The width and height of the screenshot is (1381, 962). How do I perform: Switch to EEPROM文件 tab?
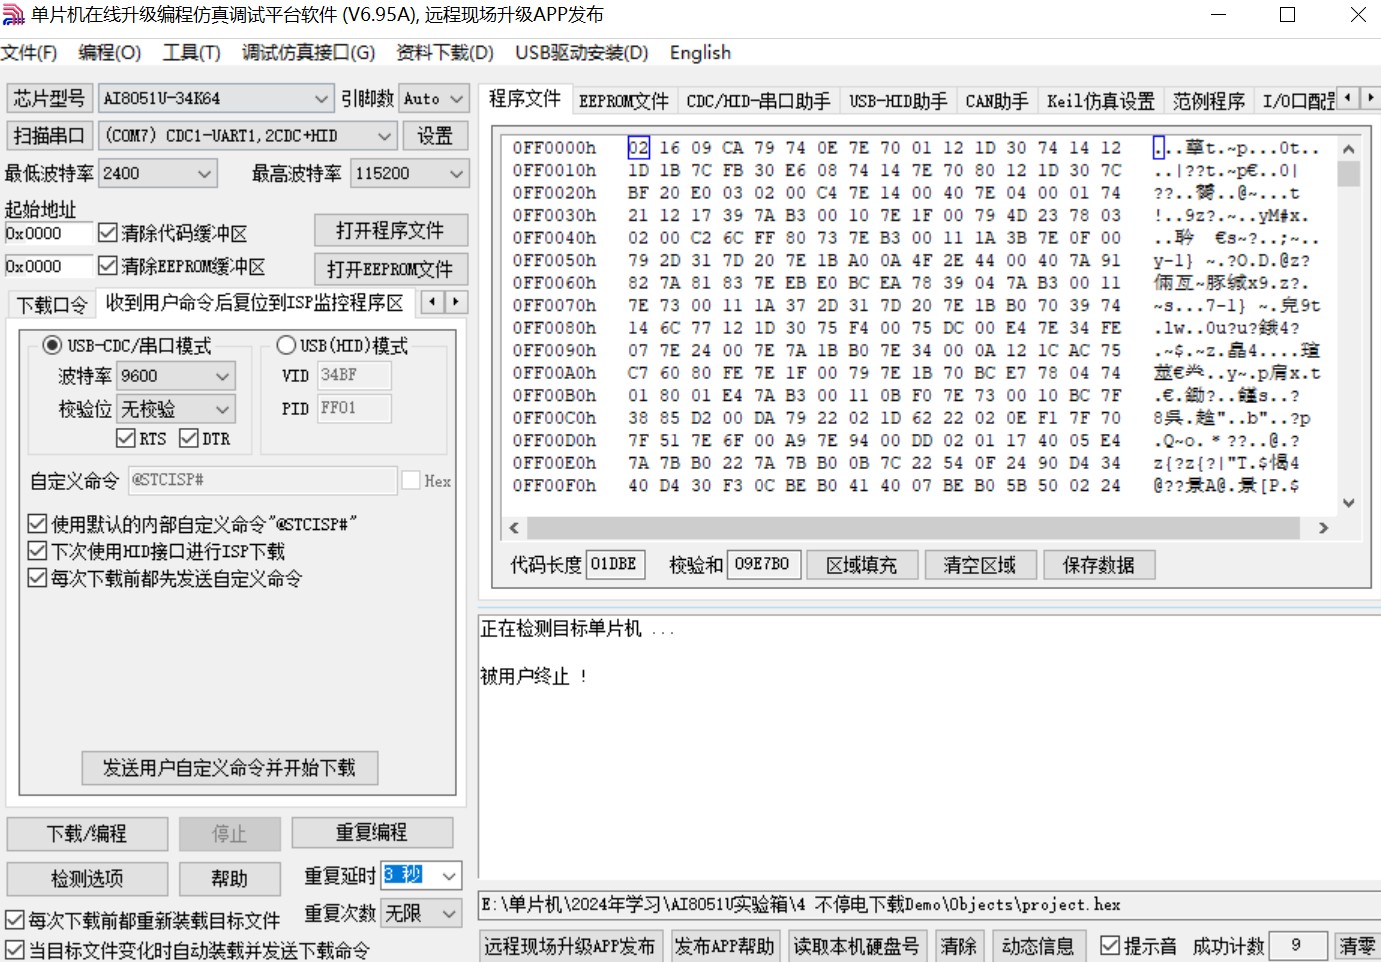tap(624, 101)
